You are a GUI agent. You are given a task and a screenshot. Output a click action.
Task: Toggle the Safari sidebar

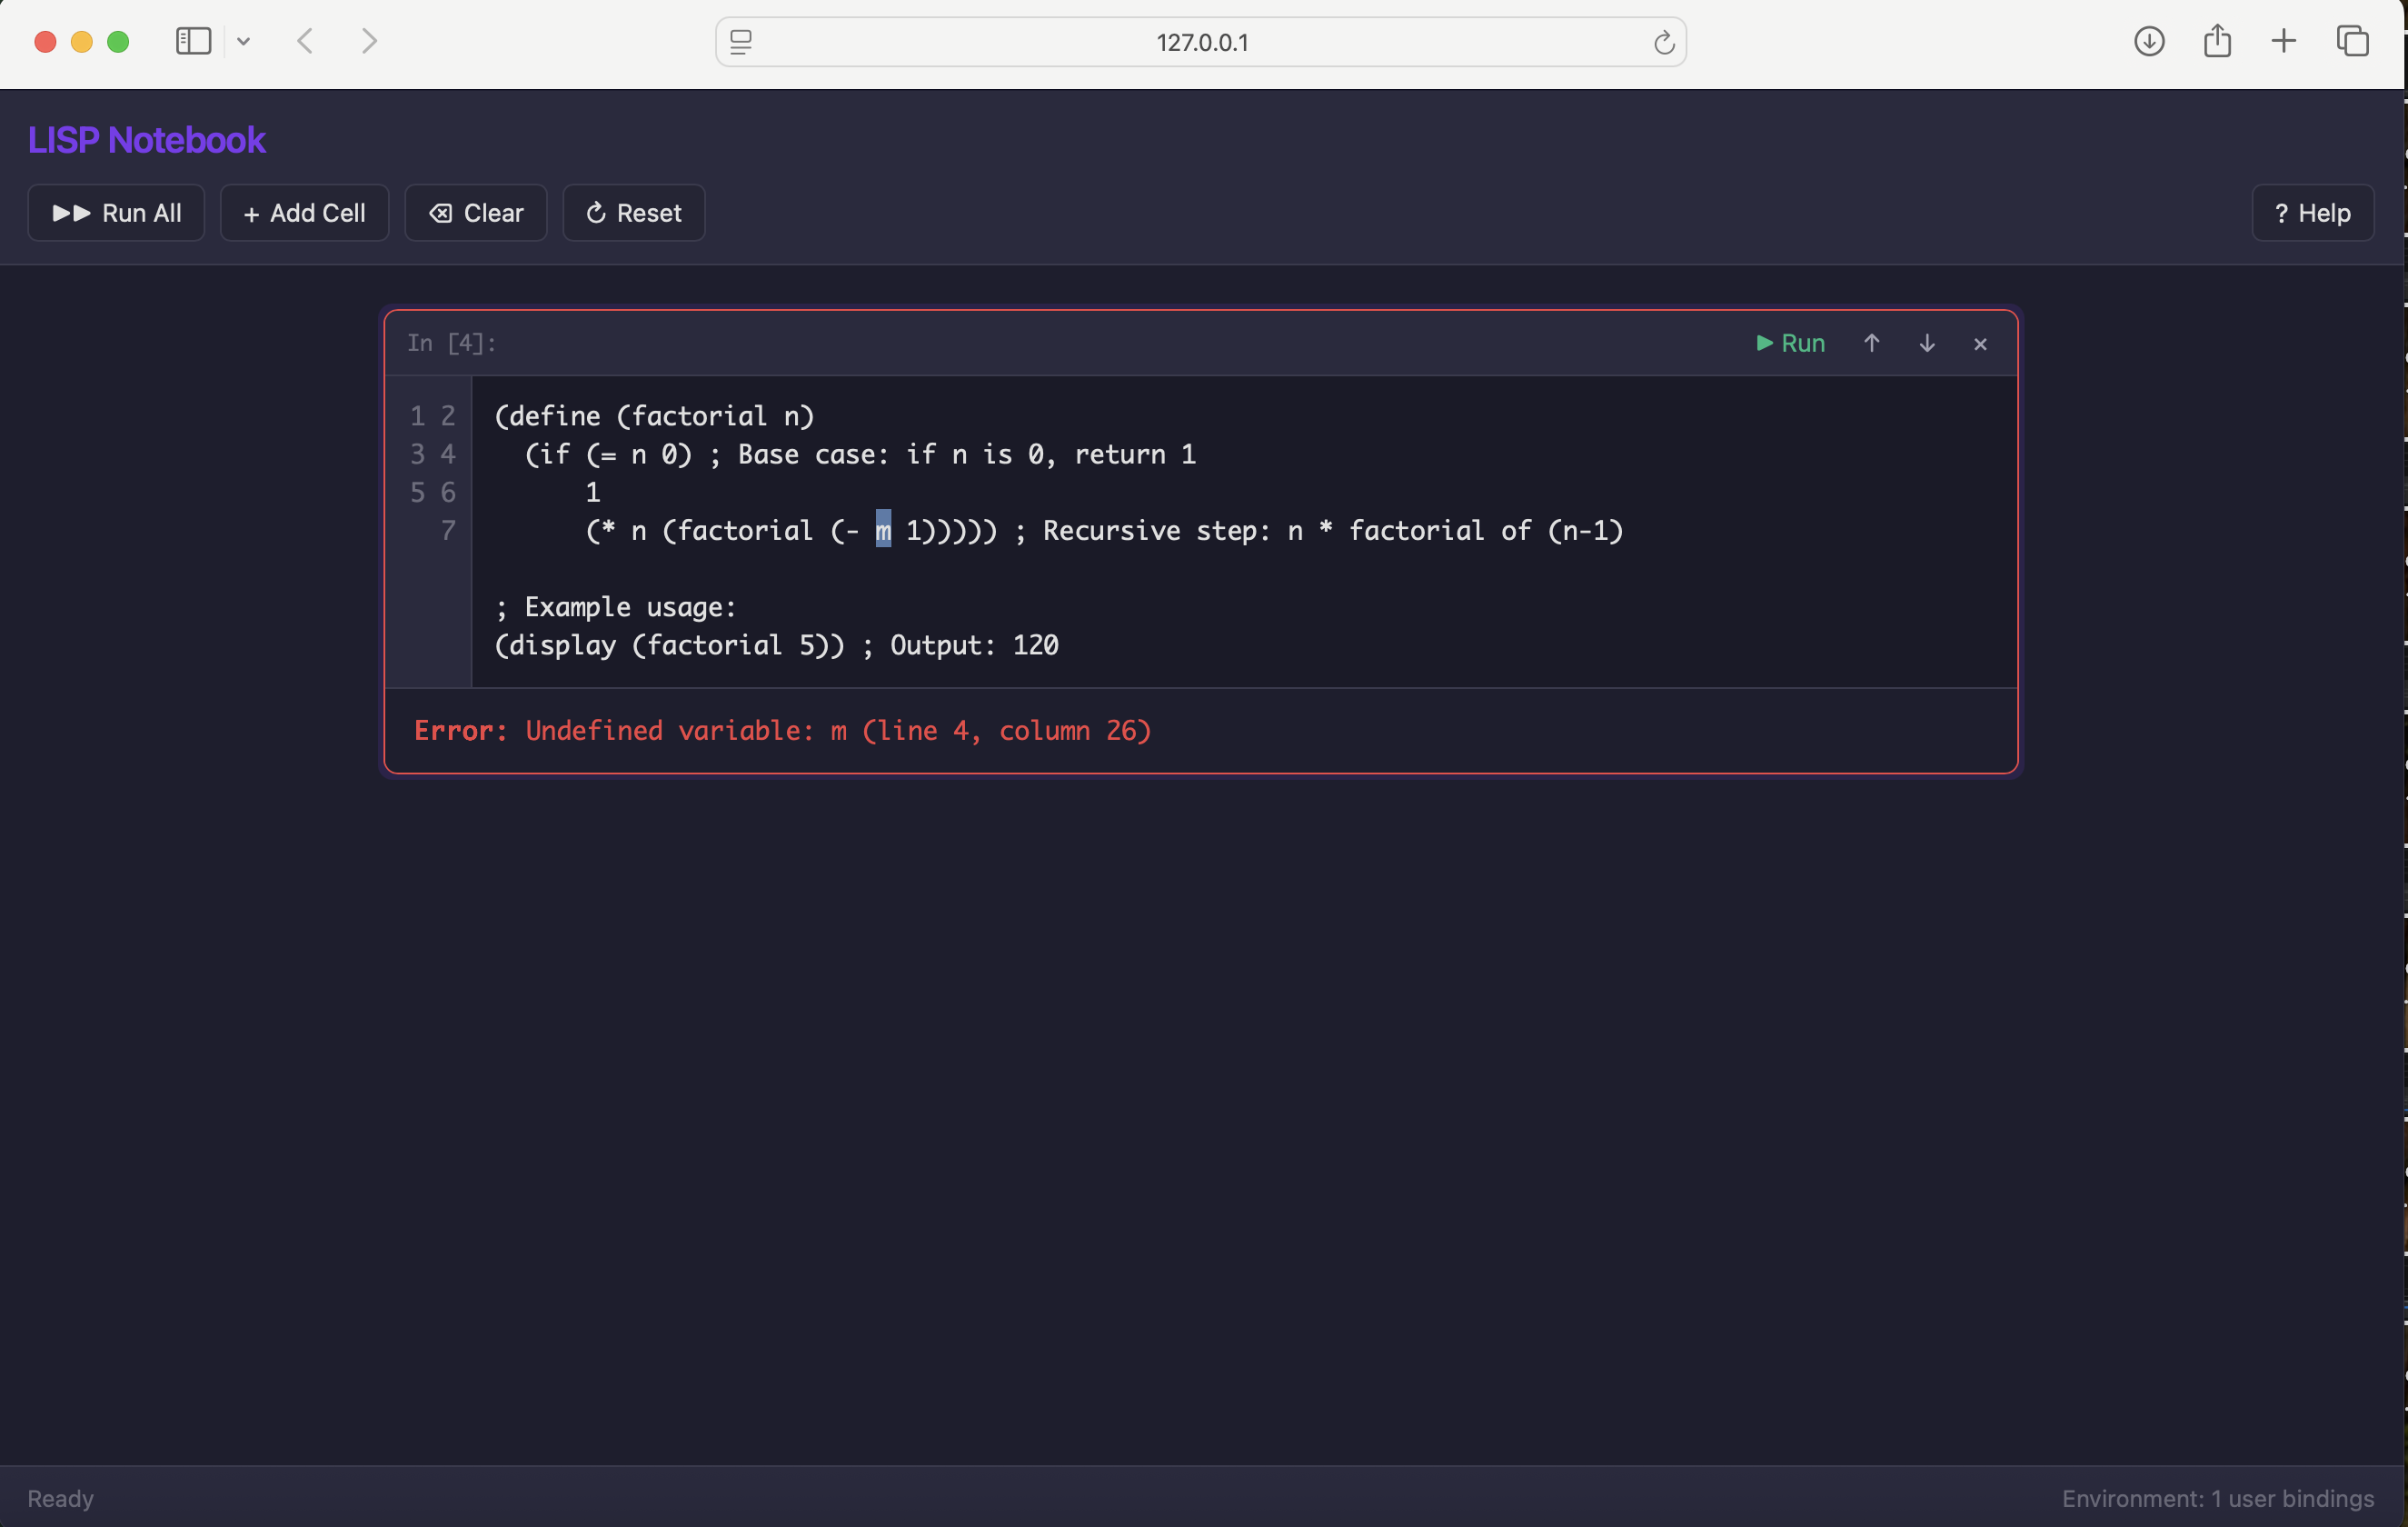(192, 41)
